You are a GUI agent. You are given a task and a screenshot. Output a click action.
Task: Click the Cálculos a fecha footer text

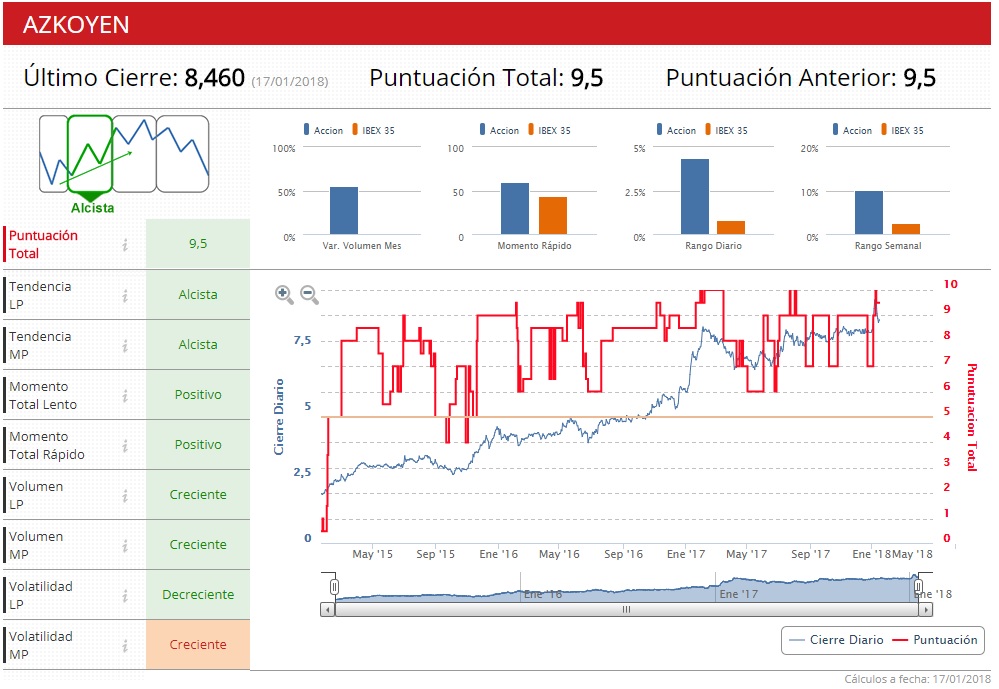[917, 679]
